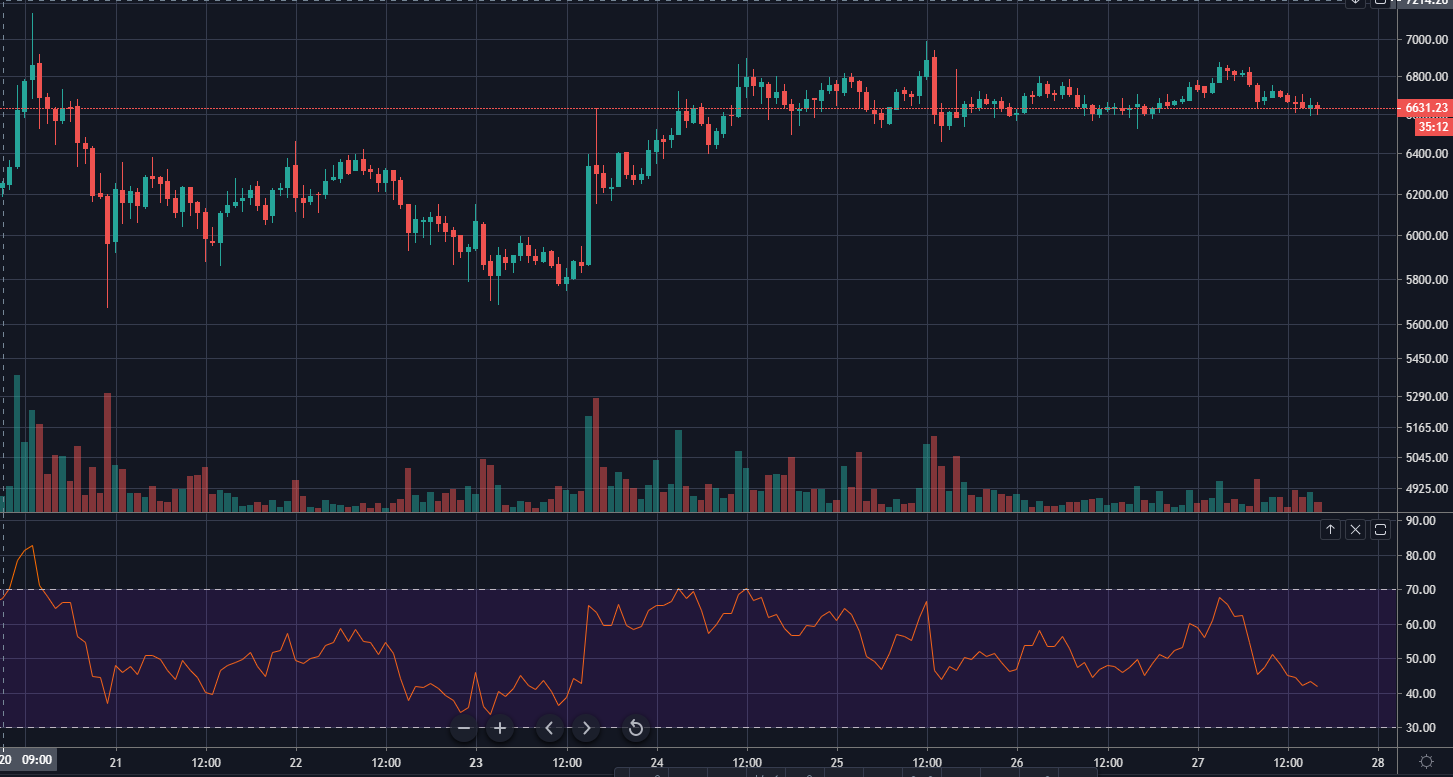
Task: Select the 5045.00 price scale label
Action: [x=1427, y=458]
